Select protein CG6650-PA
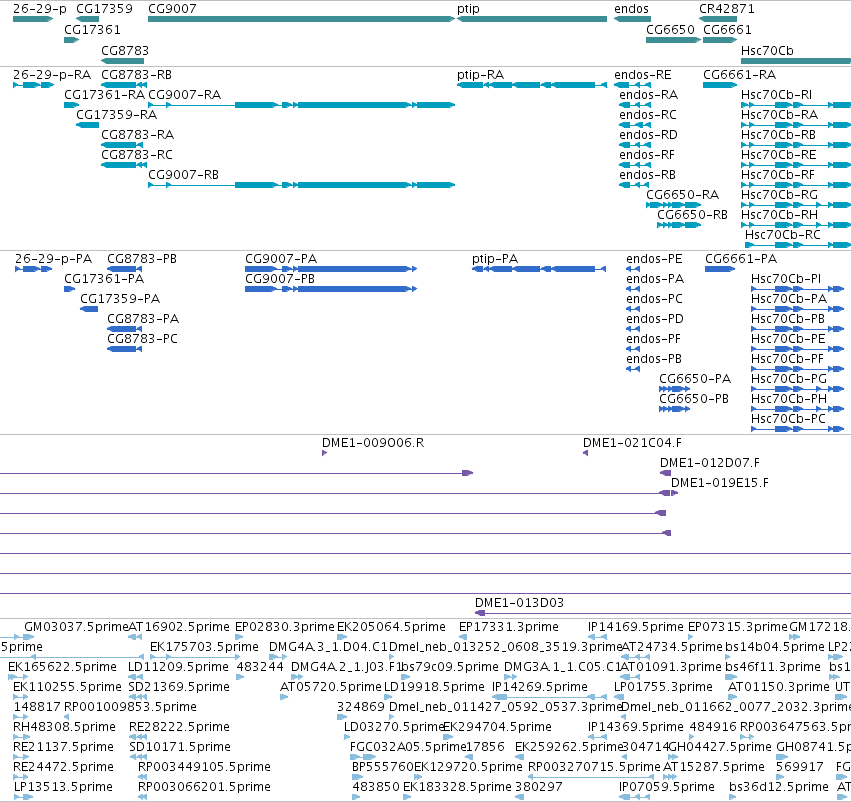The height and width of the screenshot is (802, 851). (675, 389)
